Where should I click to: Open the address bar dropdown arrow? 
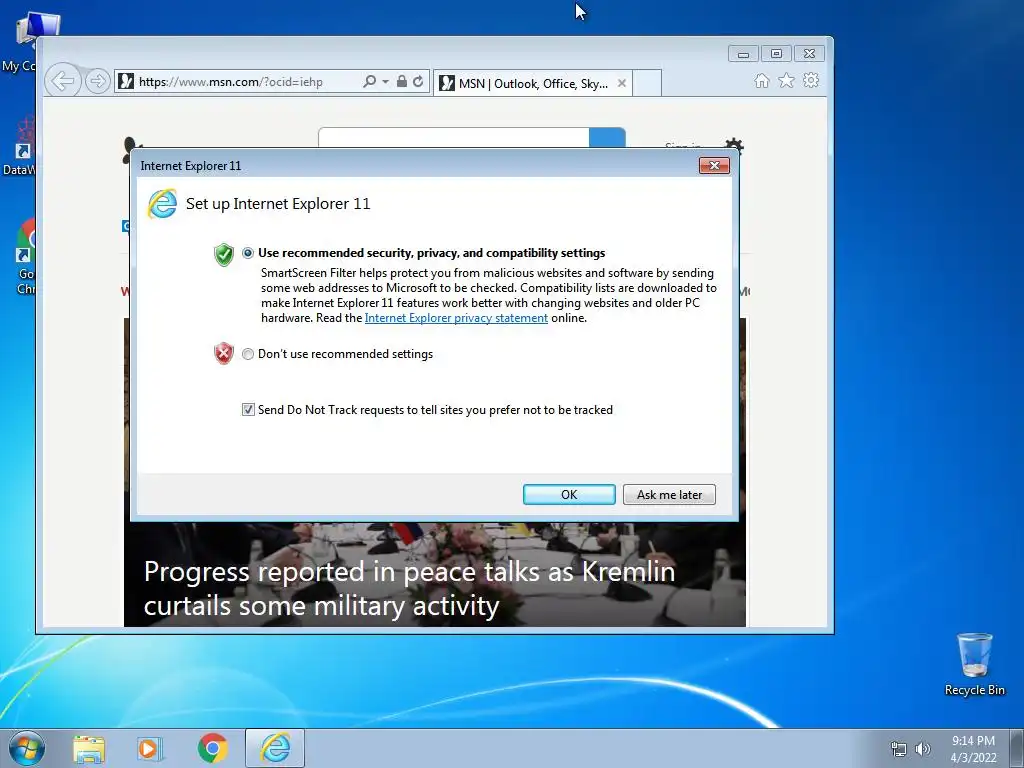tap(385, 82)
